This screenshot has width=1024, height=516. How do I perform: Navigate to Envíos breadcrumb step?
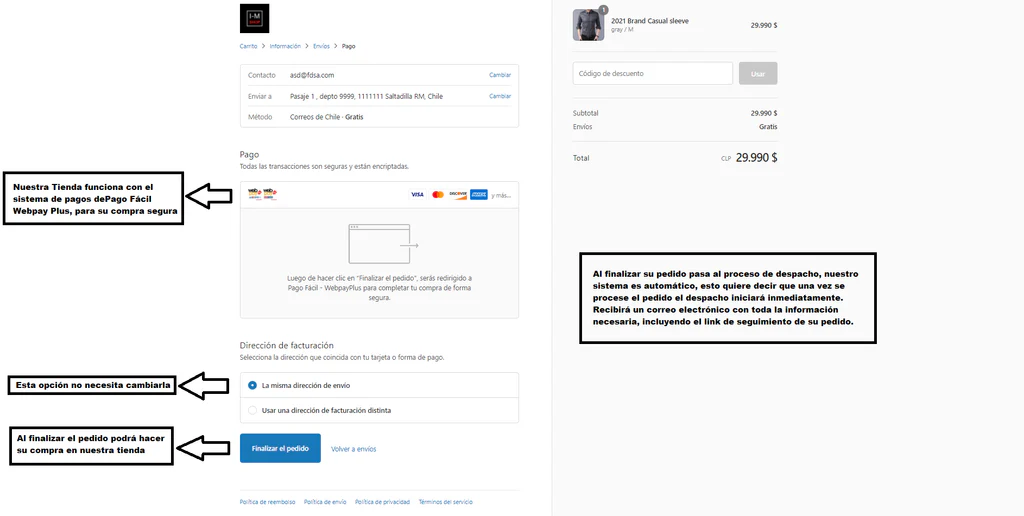point(321,46)
